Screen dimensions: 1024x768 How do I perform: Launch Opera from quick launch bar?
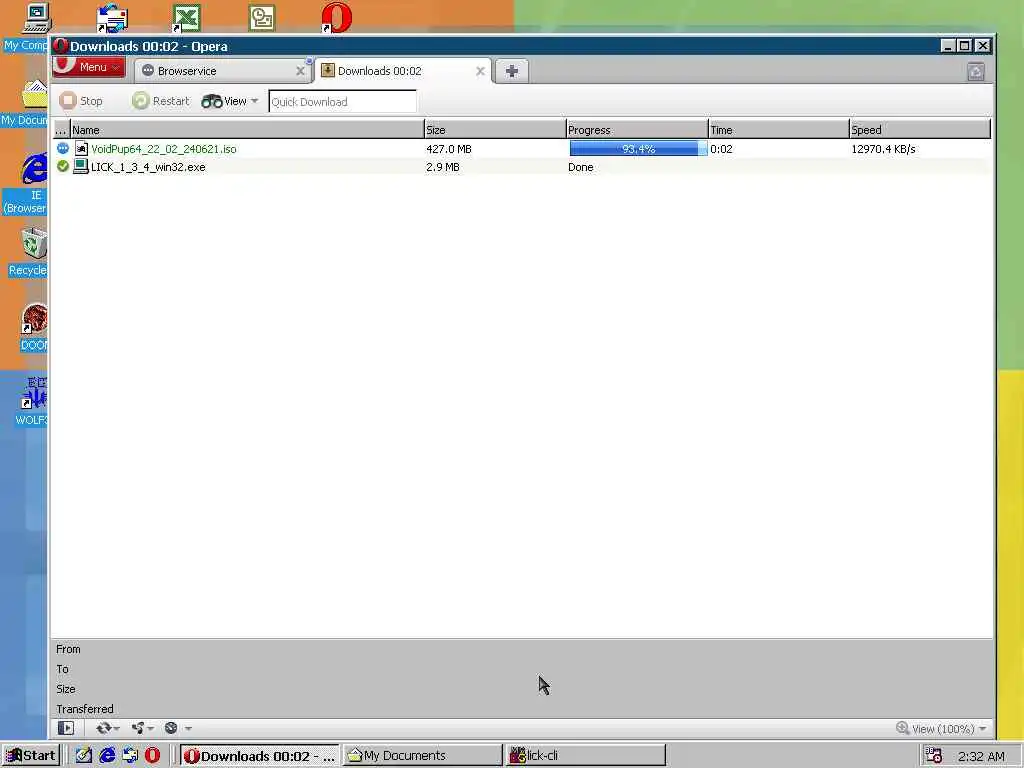[x=152, y=756]
